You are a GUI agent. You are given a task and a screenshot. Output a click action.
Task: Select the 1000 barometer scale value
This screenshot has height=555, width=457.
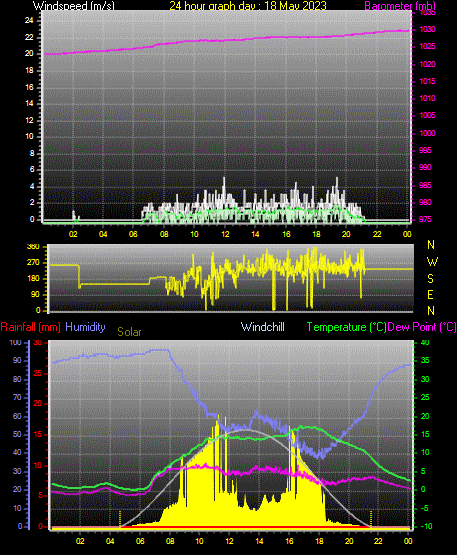click(427, 133)
